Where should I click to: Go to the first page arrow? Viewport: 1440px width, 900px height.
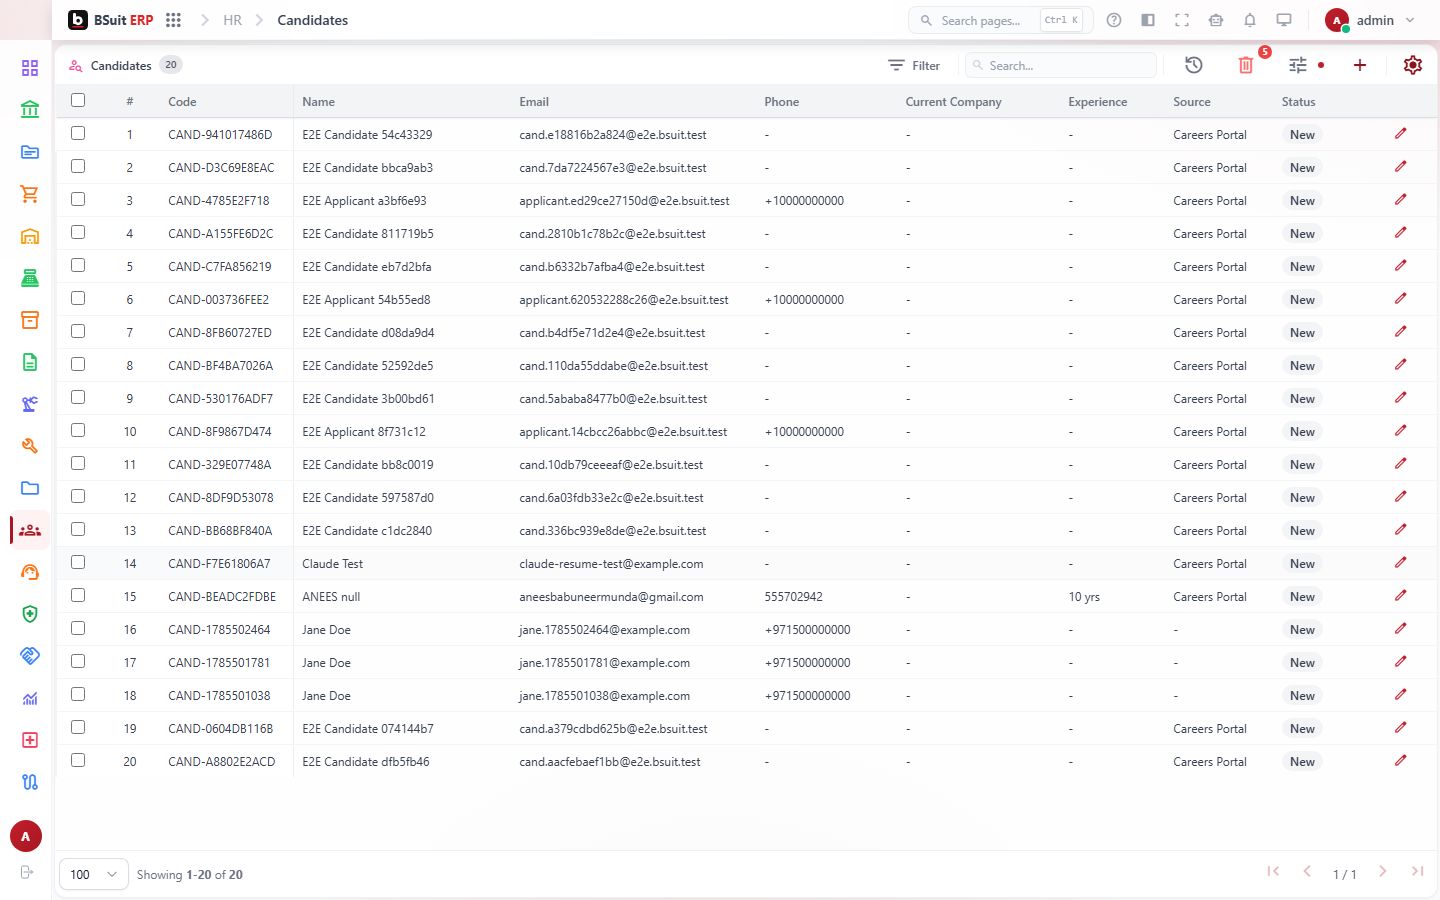pos(1273,872)
